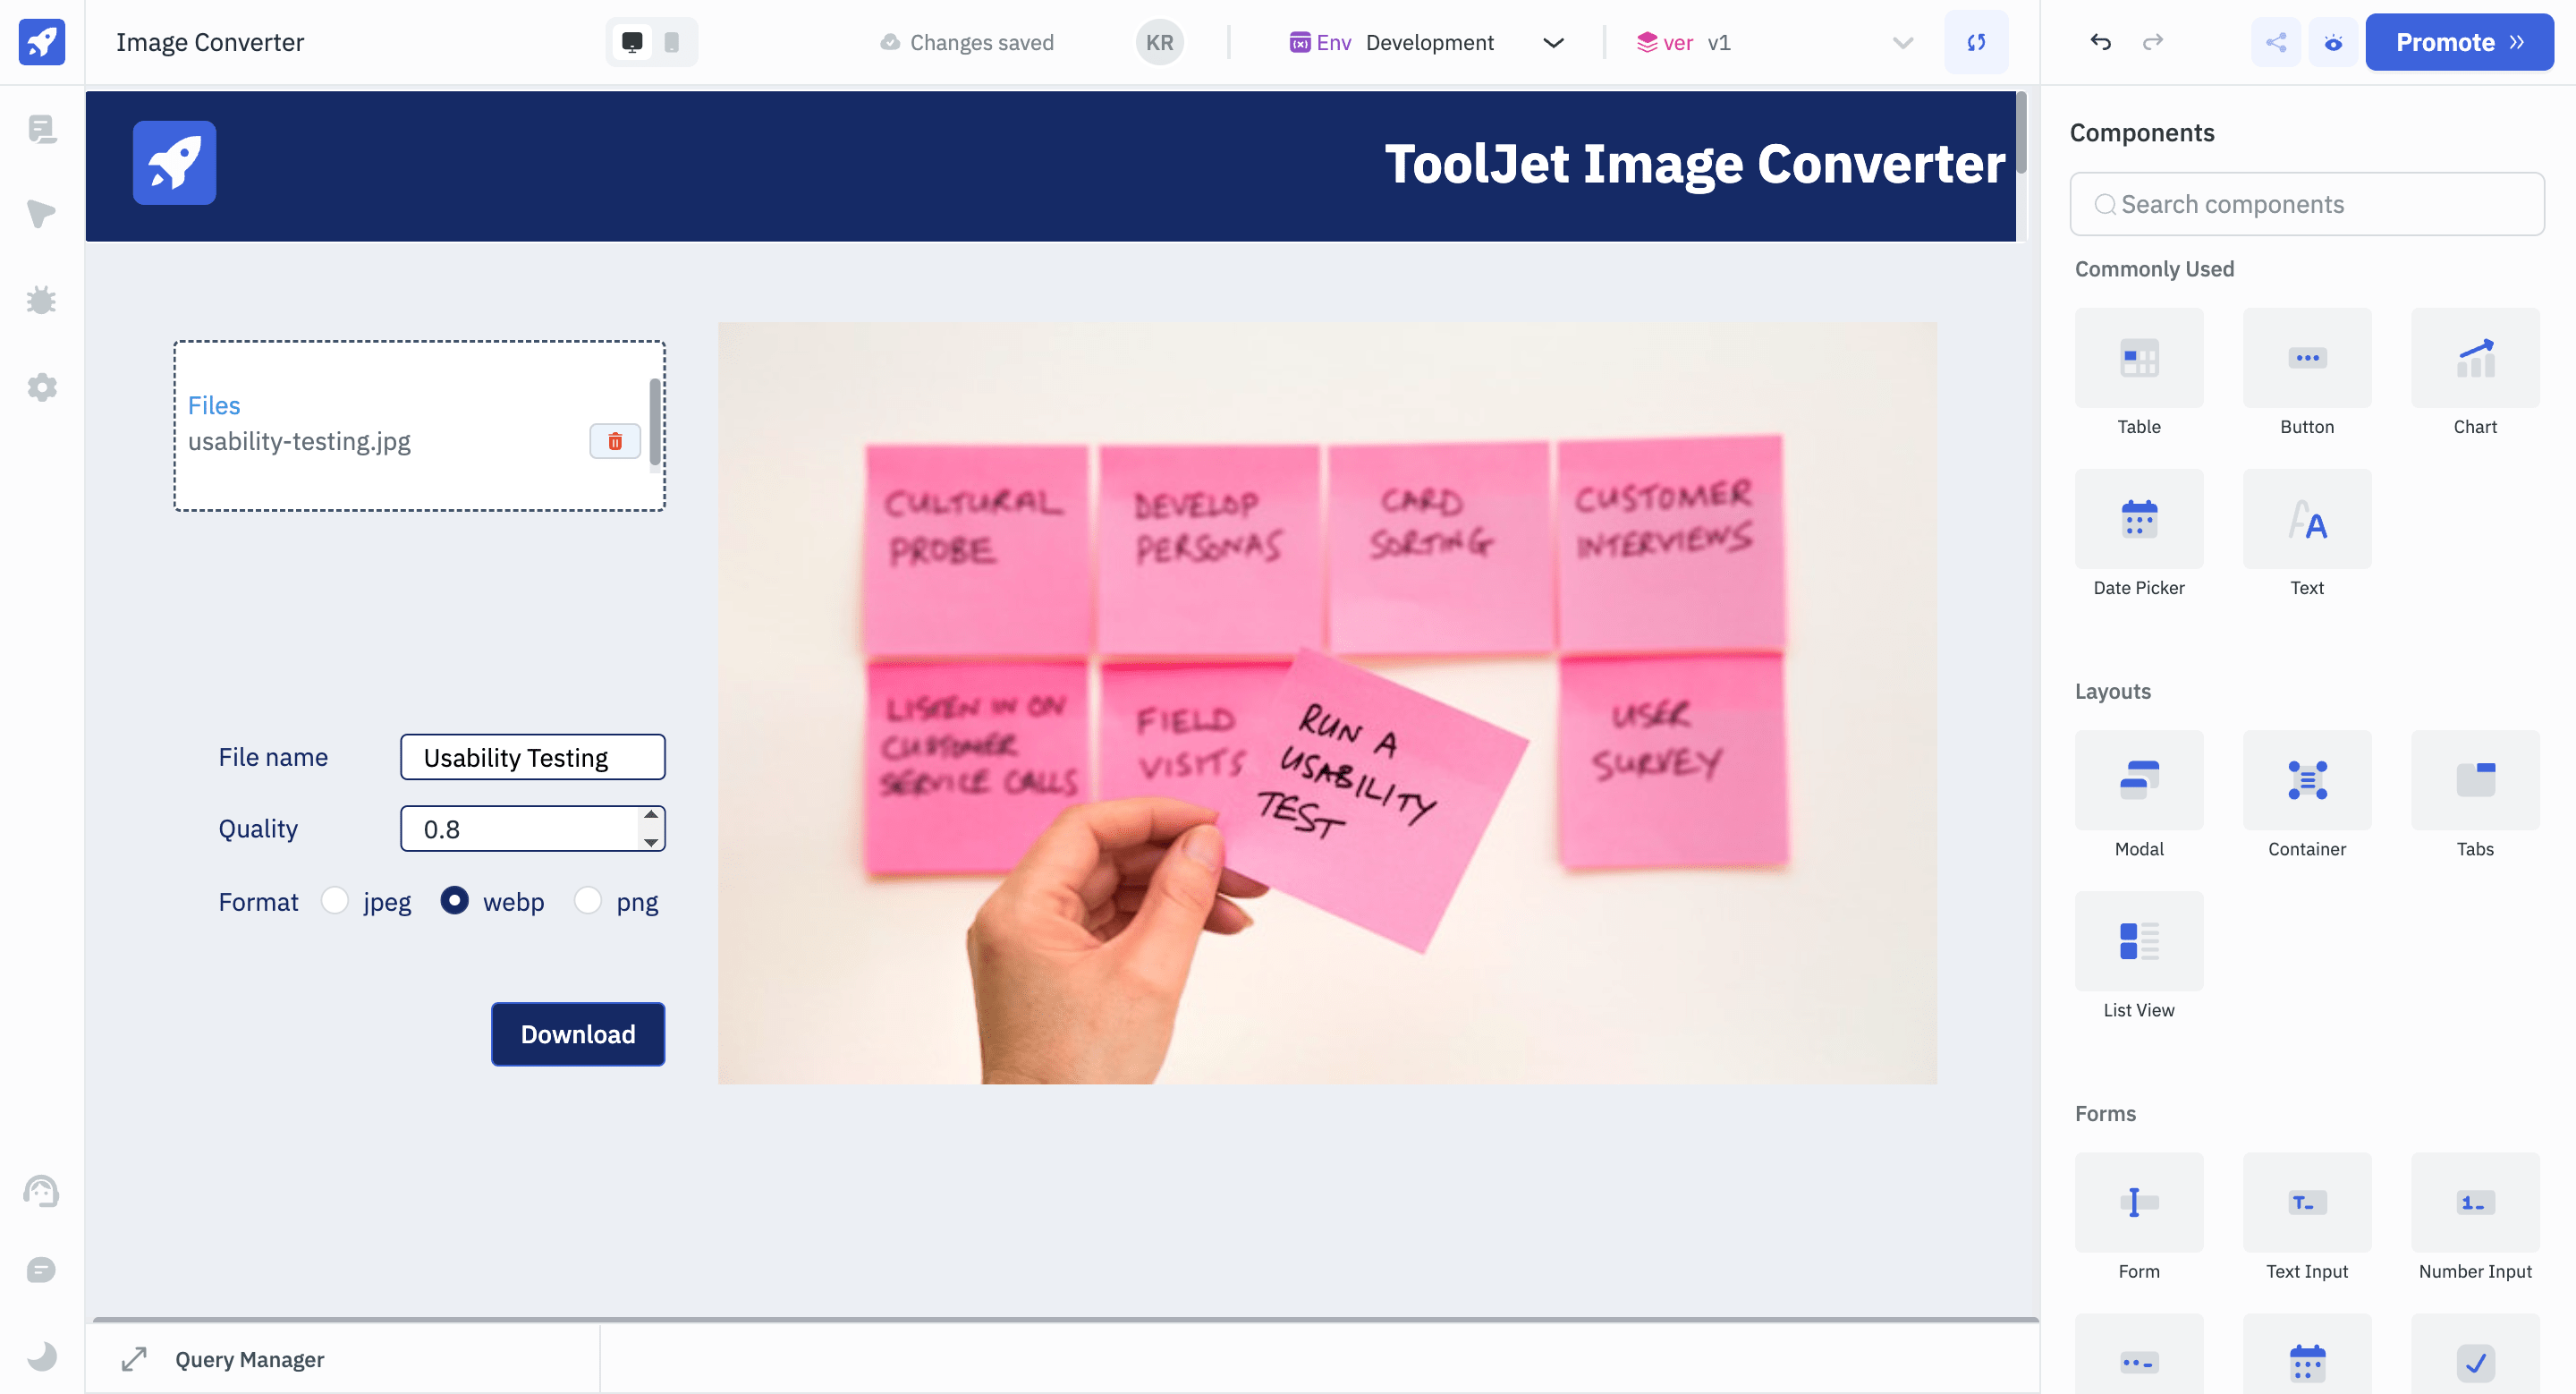This screenshot has height=1394, width=2576.
Task: Click the Download button
Action: click(578, 1034)
